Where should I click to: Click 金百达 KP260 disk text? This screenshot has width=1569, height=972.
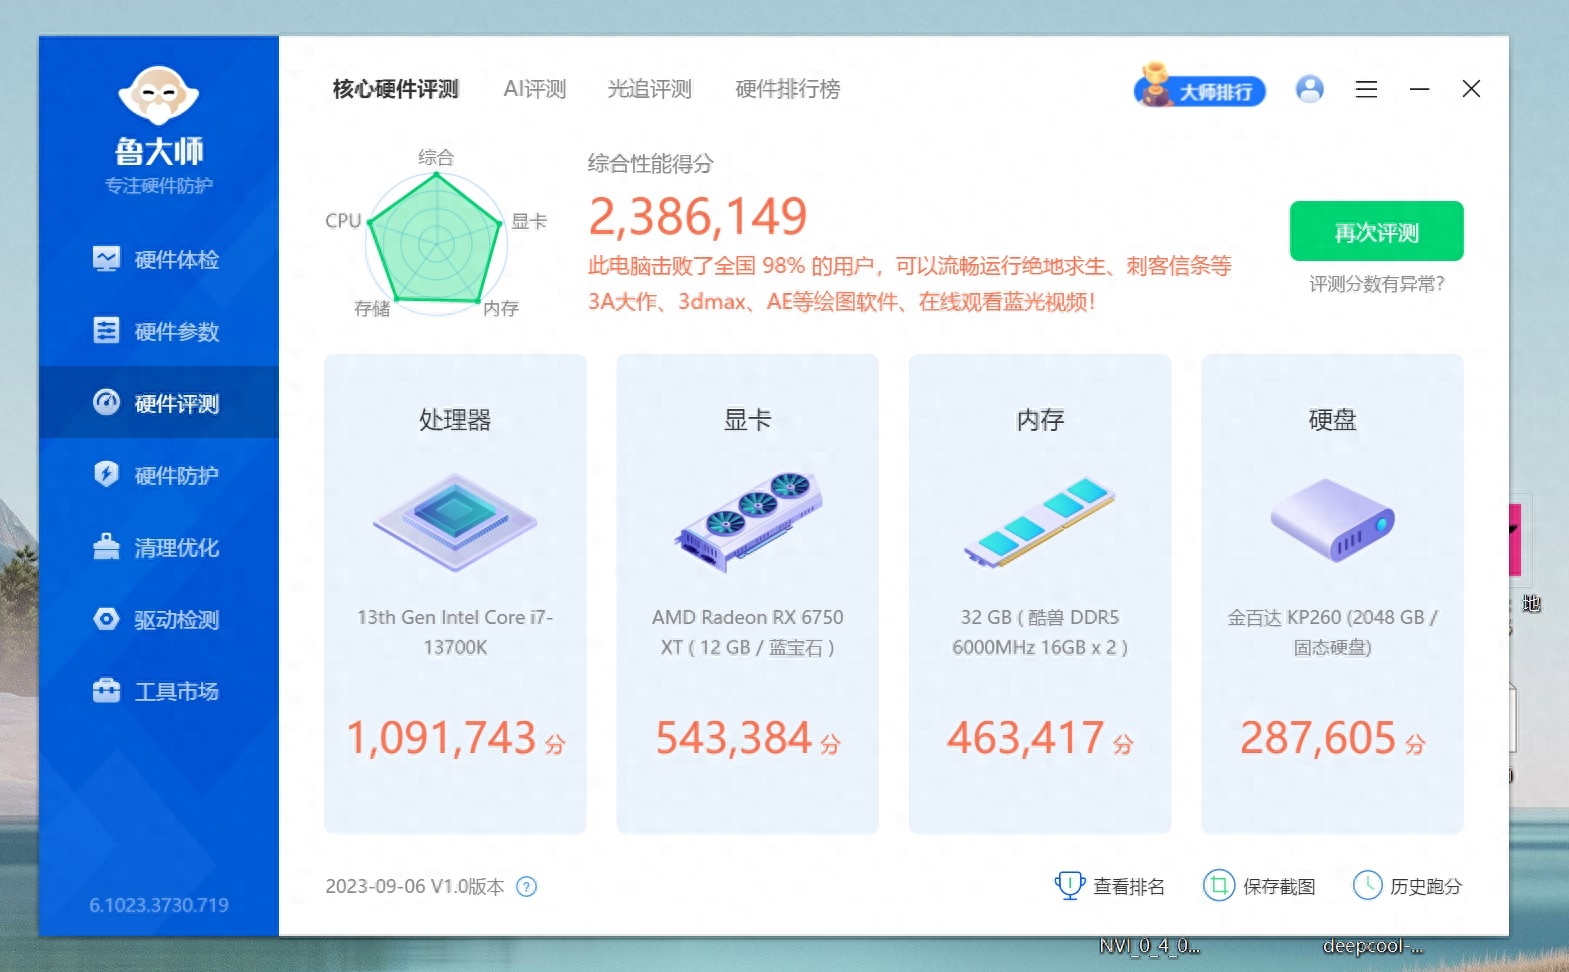1332,632
